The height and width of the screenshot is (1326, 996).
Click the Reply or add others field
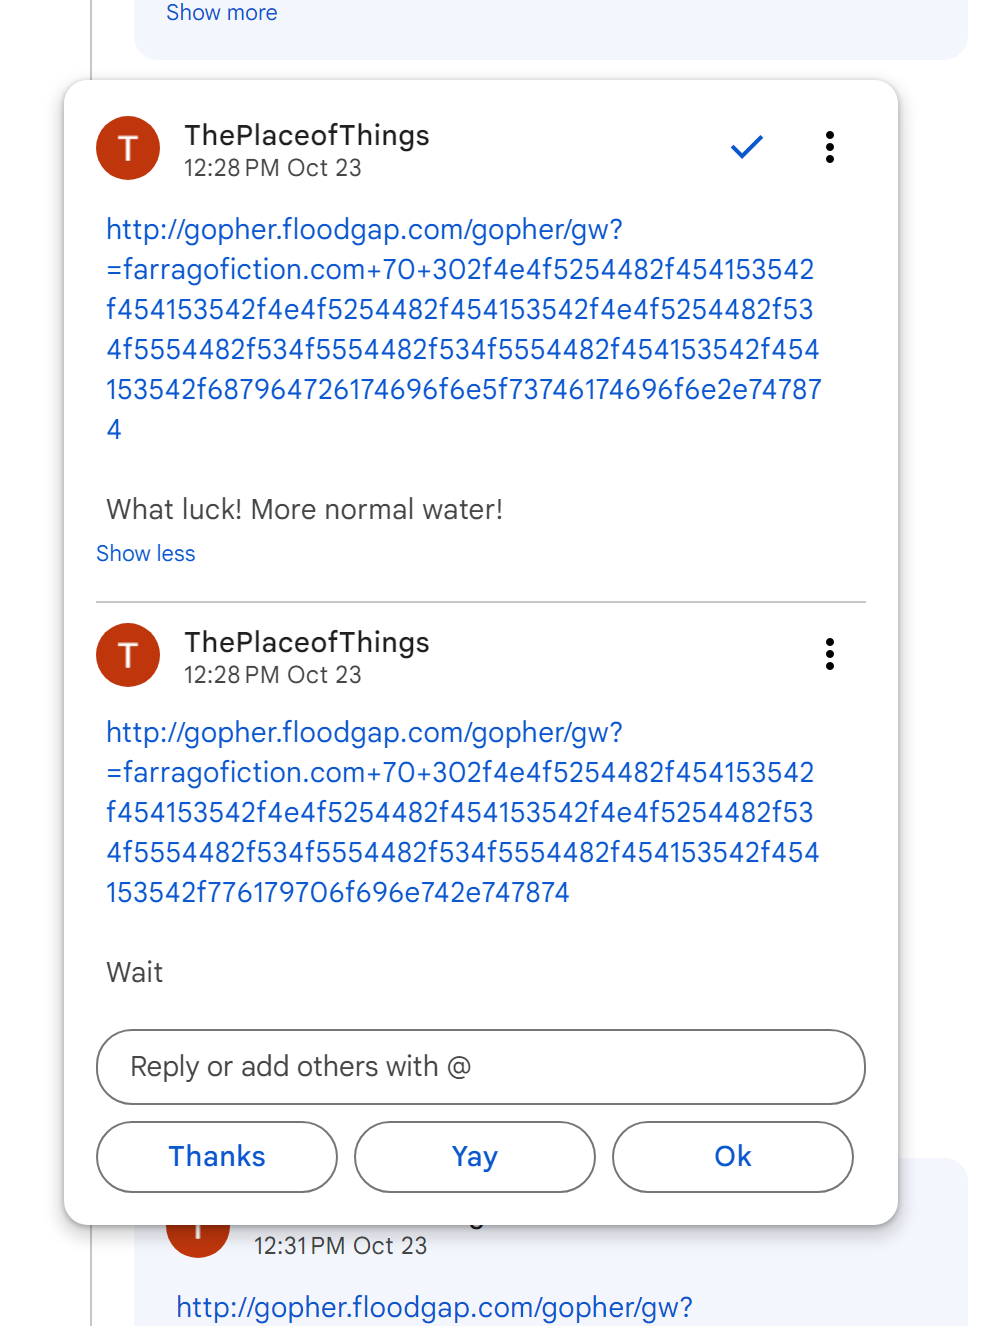[480, 1067]
